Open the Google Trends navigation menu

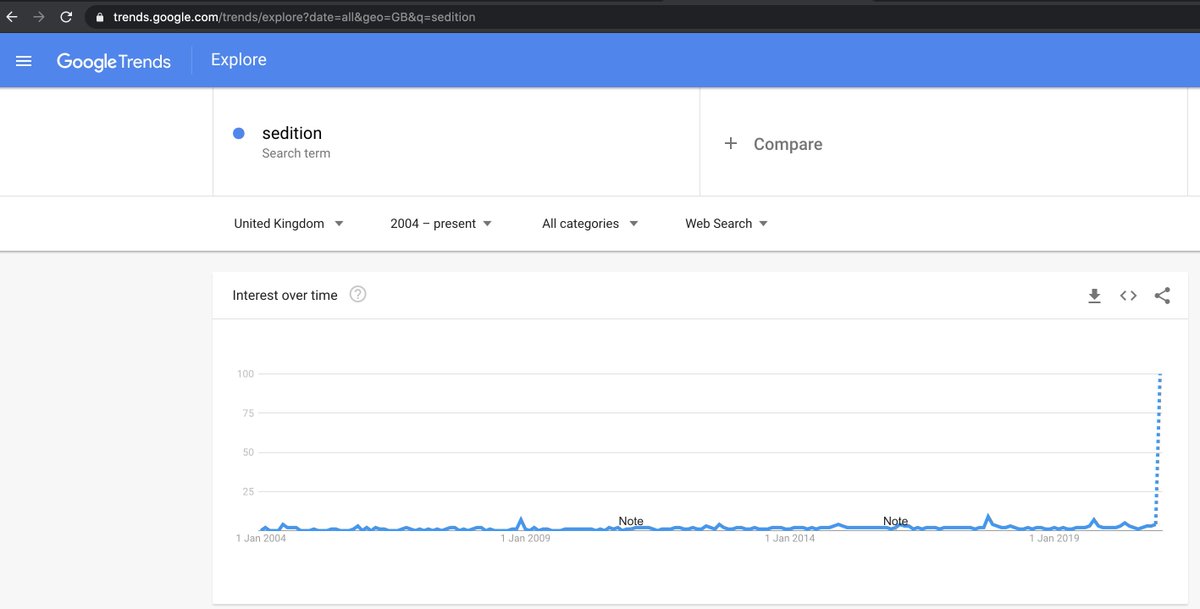point(23,60)
